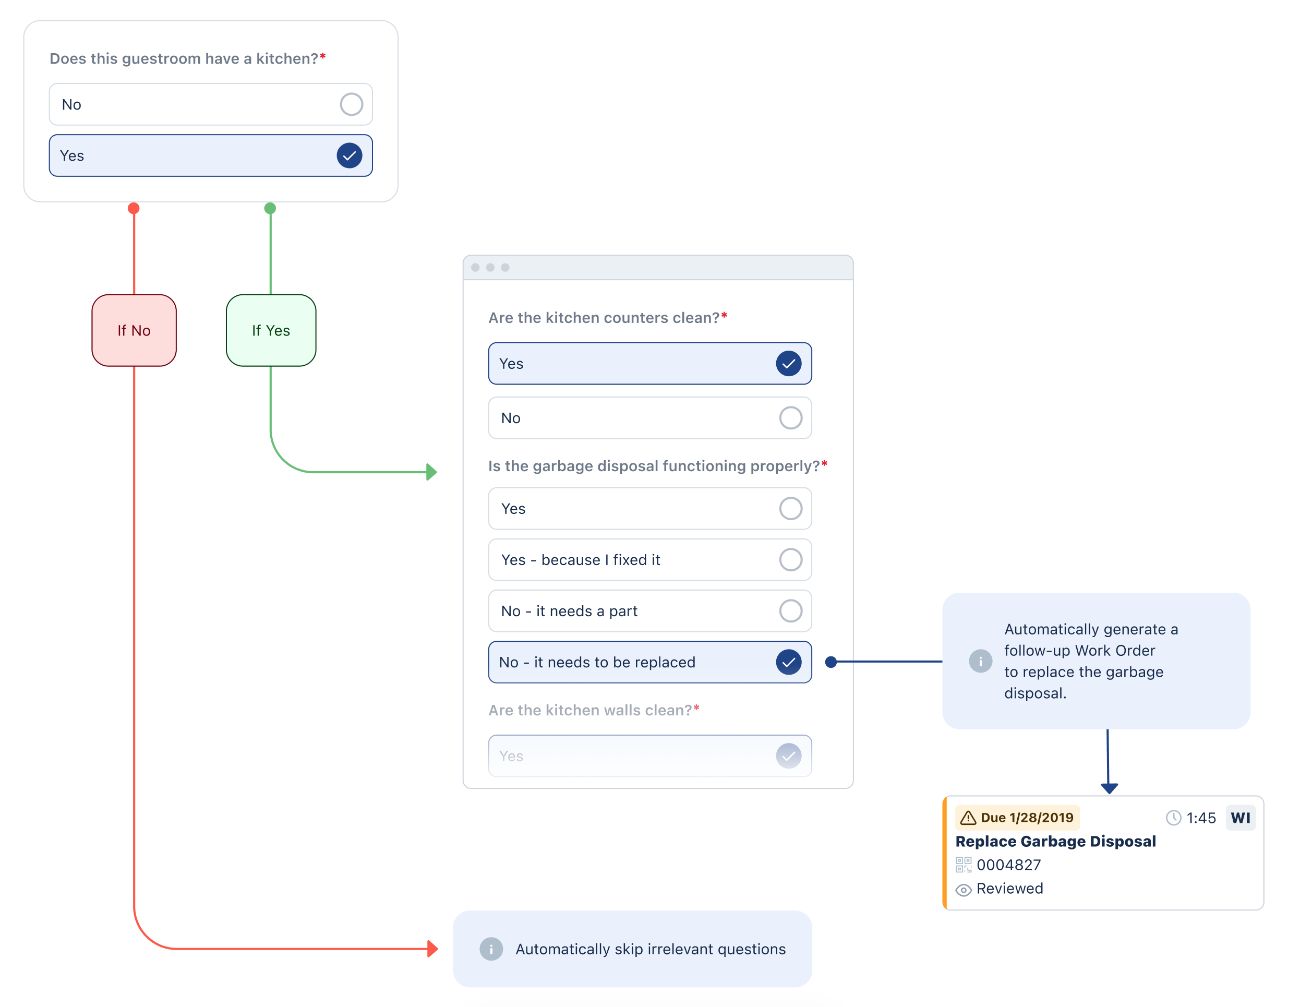
Task: Select Yes for guestroom has a kitchen
Action: click(210, 156)
